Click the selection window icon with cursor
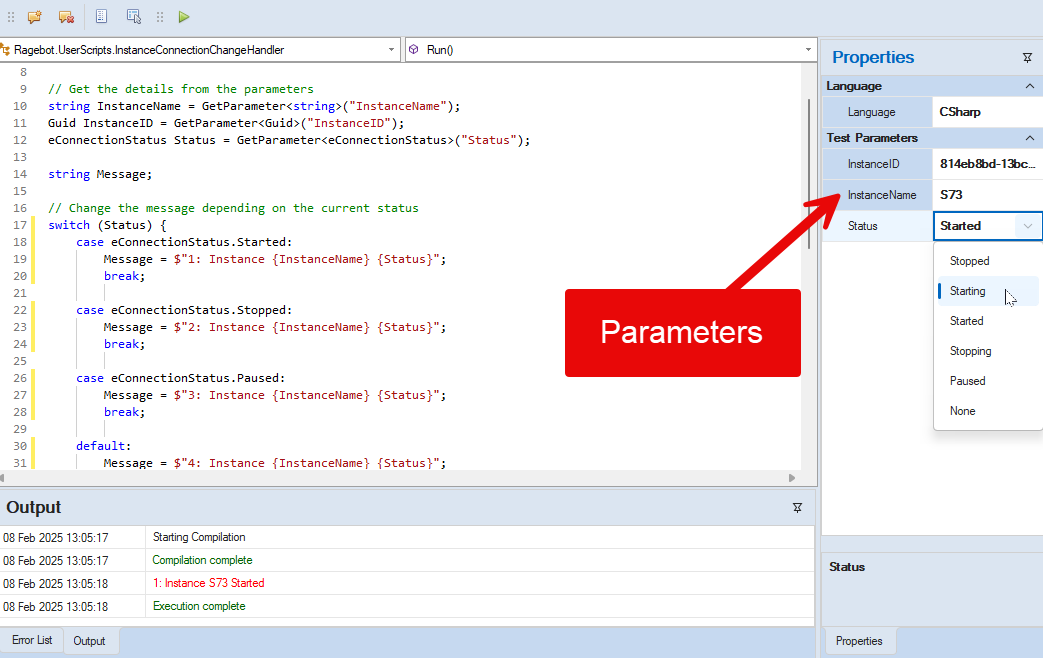Viewport: 1043px width, 658px height. coord(134,16)
